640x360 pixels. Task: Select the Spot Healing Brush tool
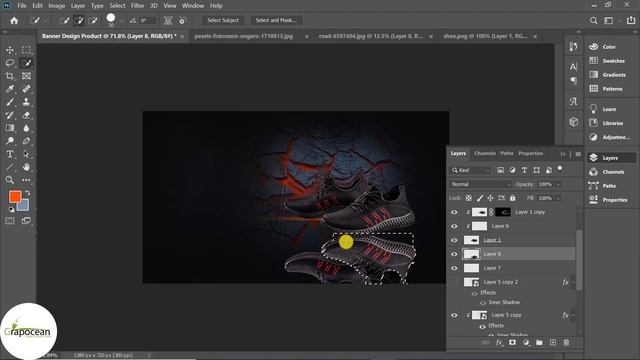click(x=27, y=89)
